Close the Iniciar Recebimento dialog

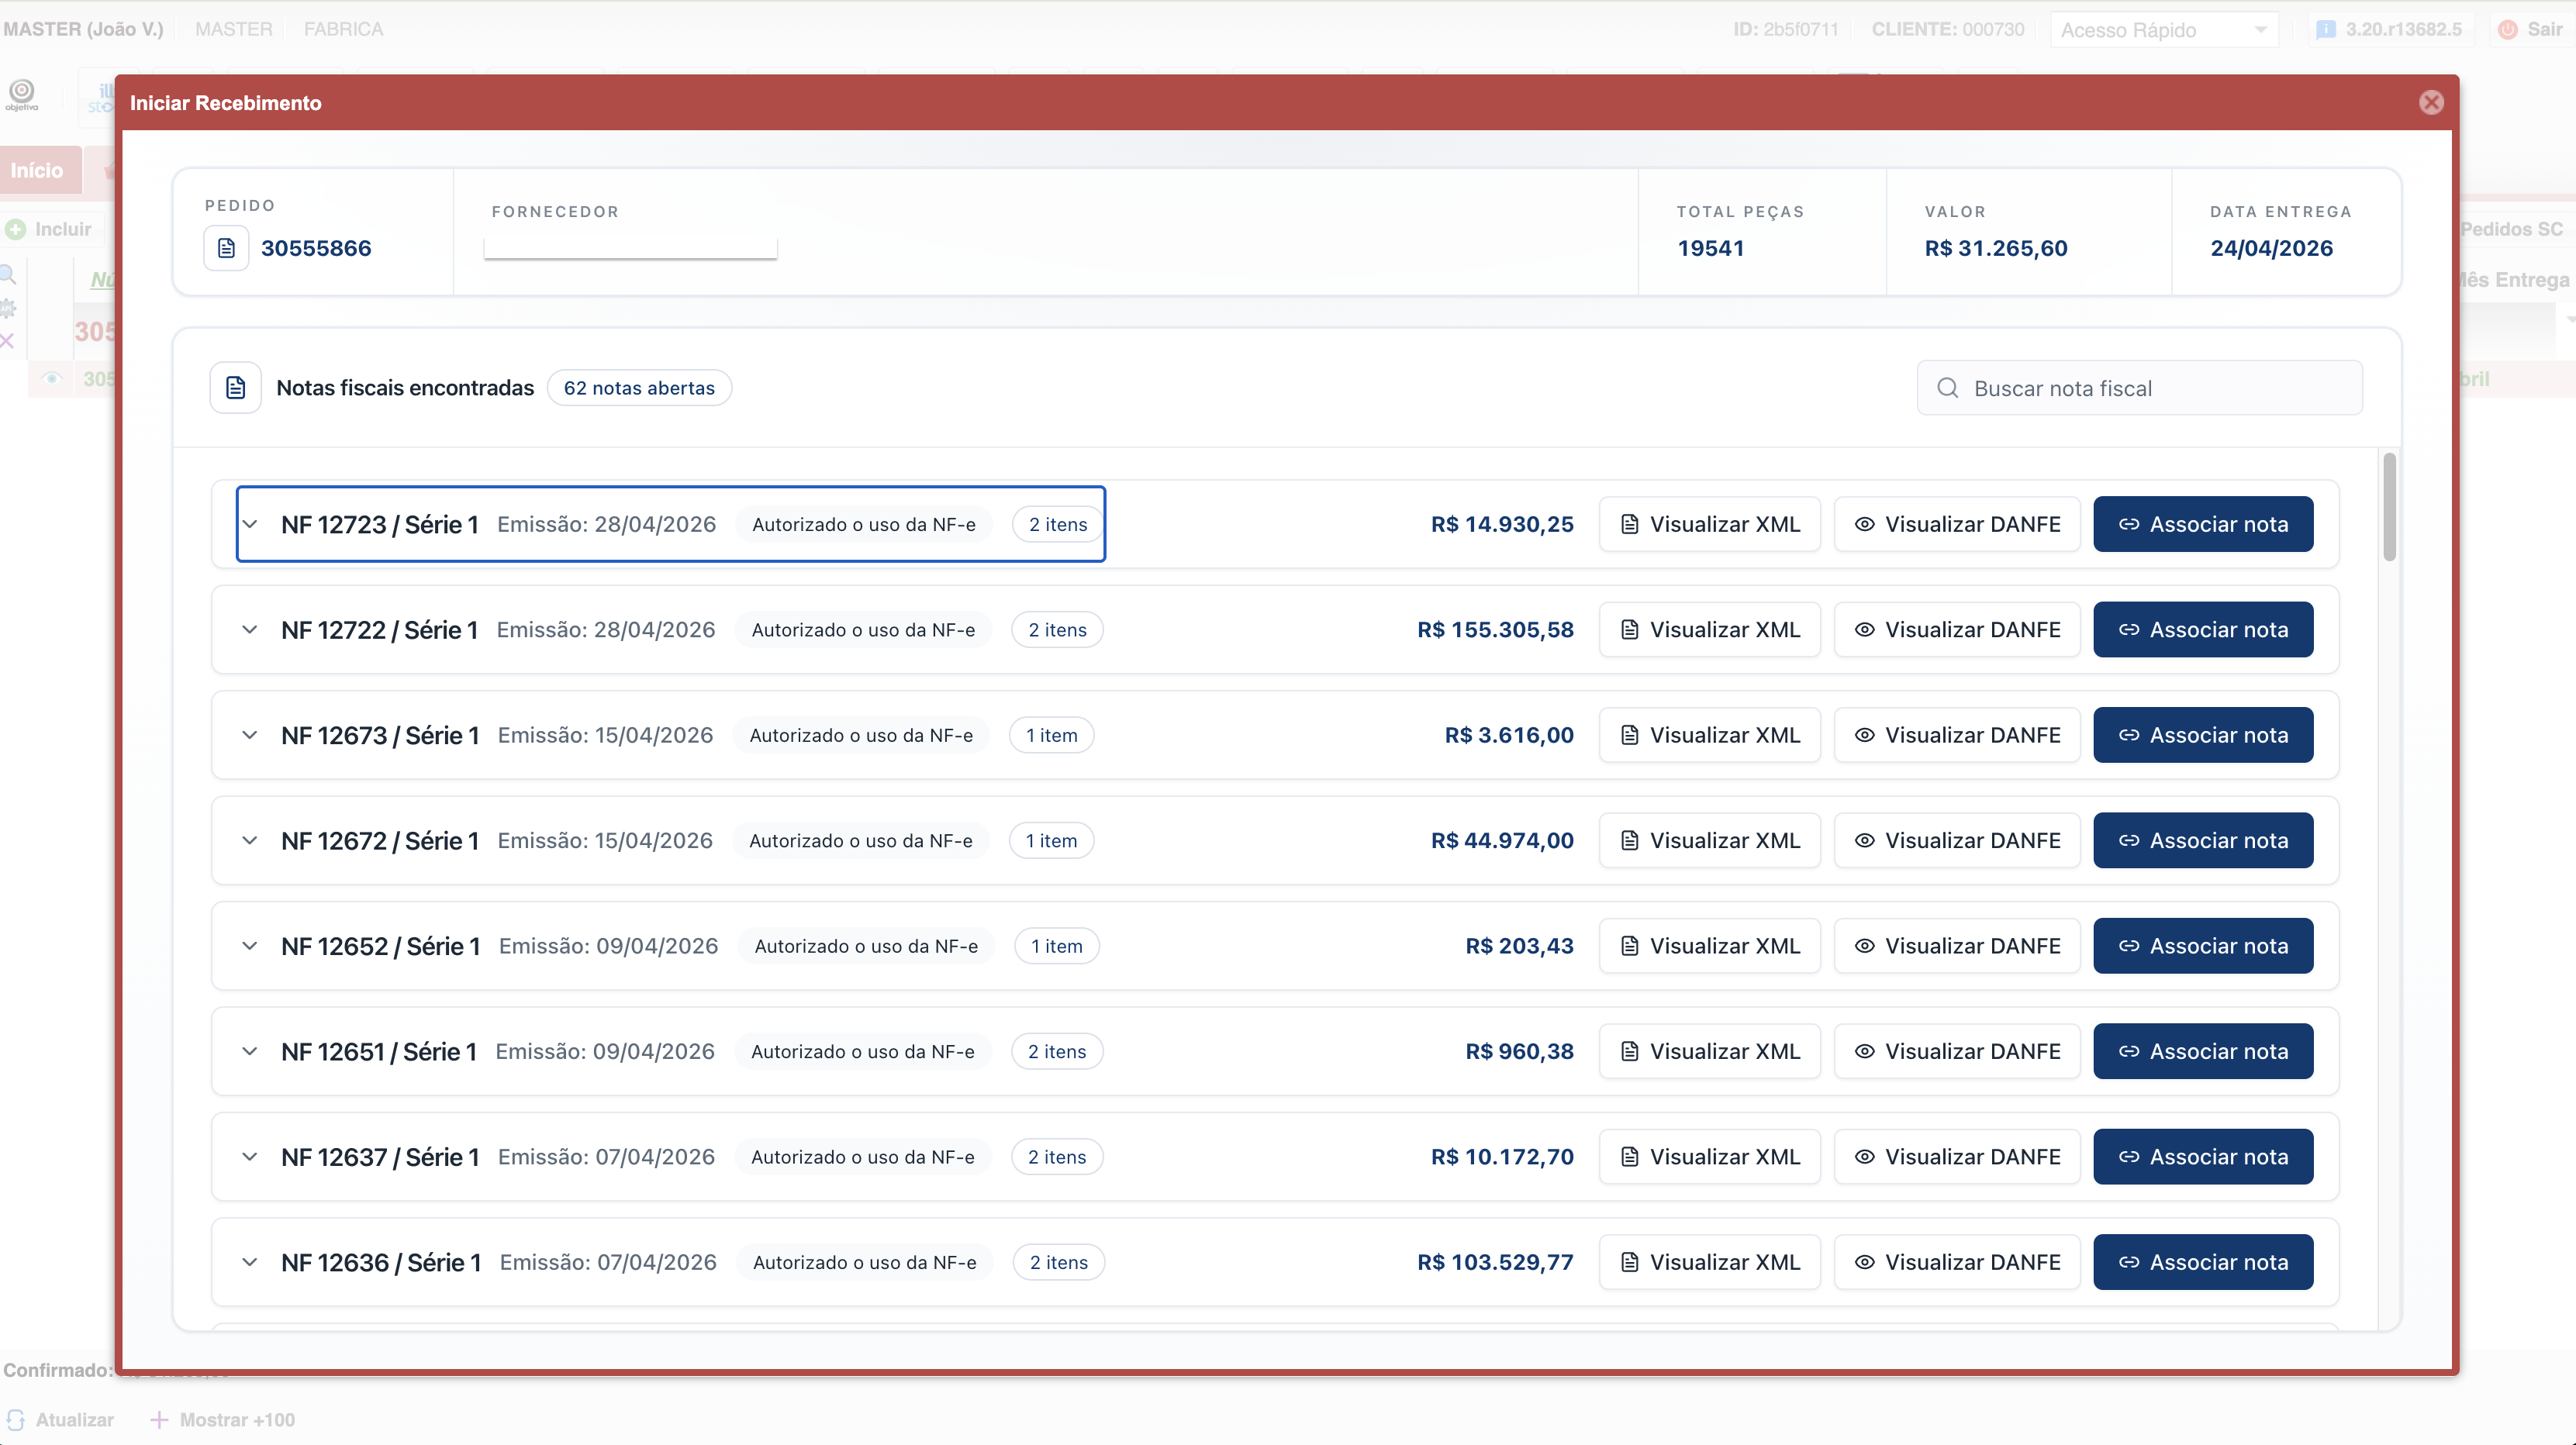2431,103
